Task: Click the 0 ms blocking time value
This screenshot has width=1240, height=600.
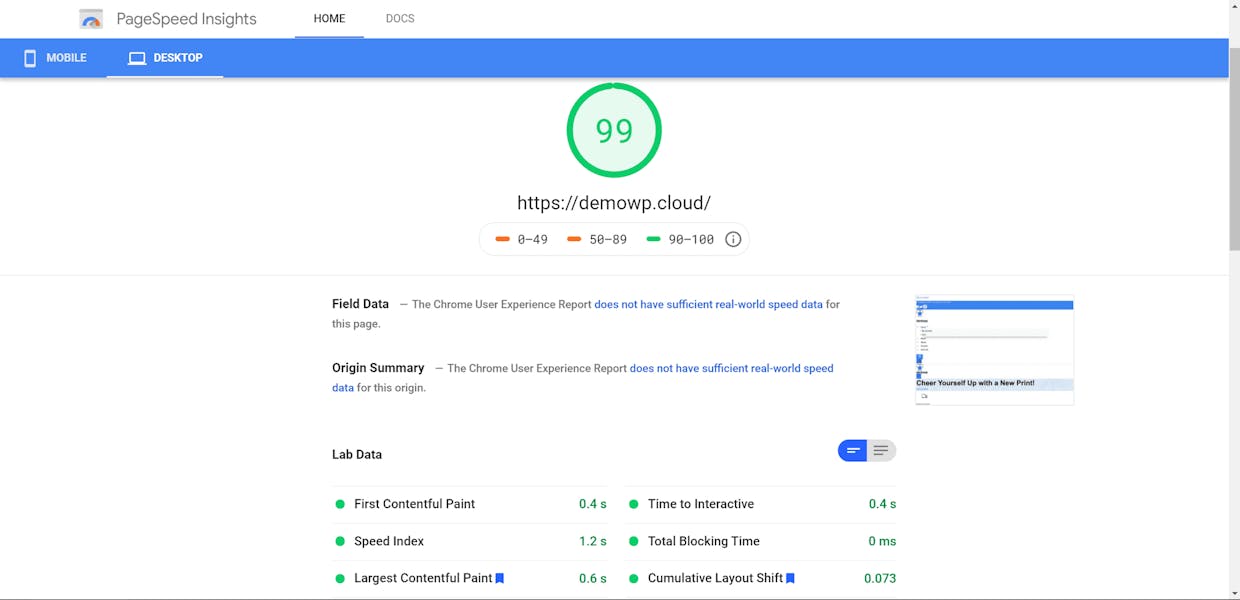Action: [x=882, y=541]
